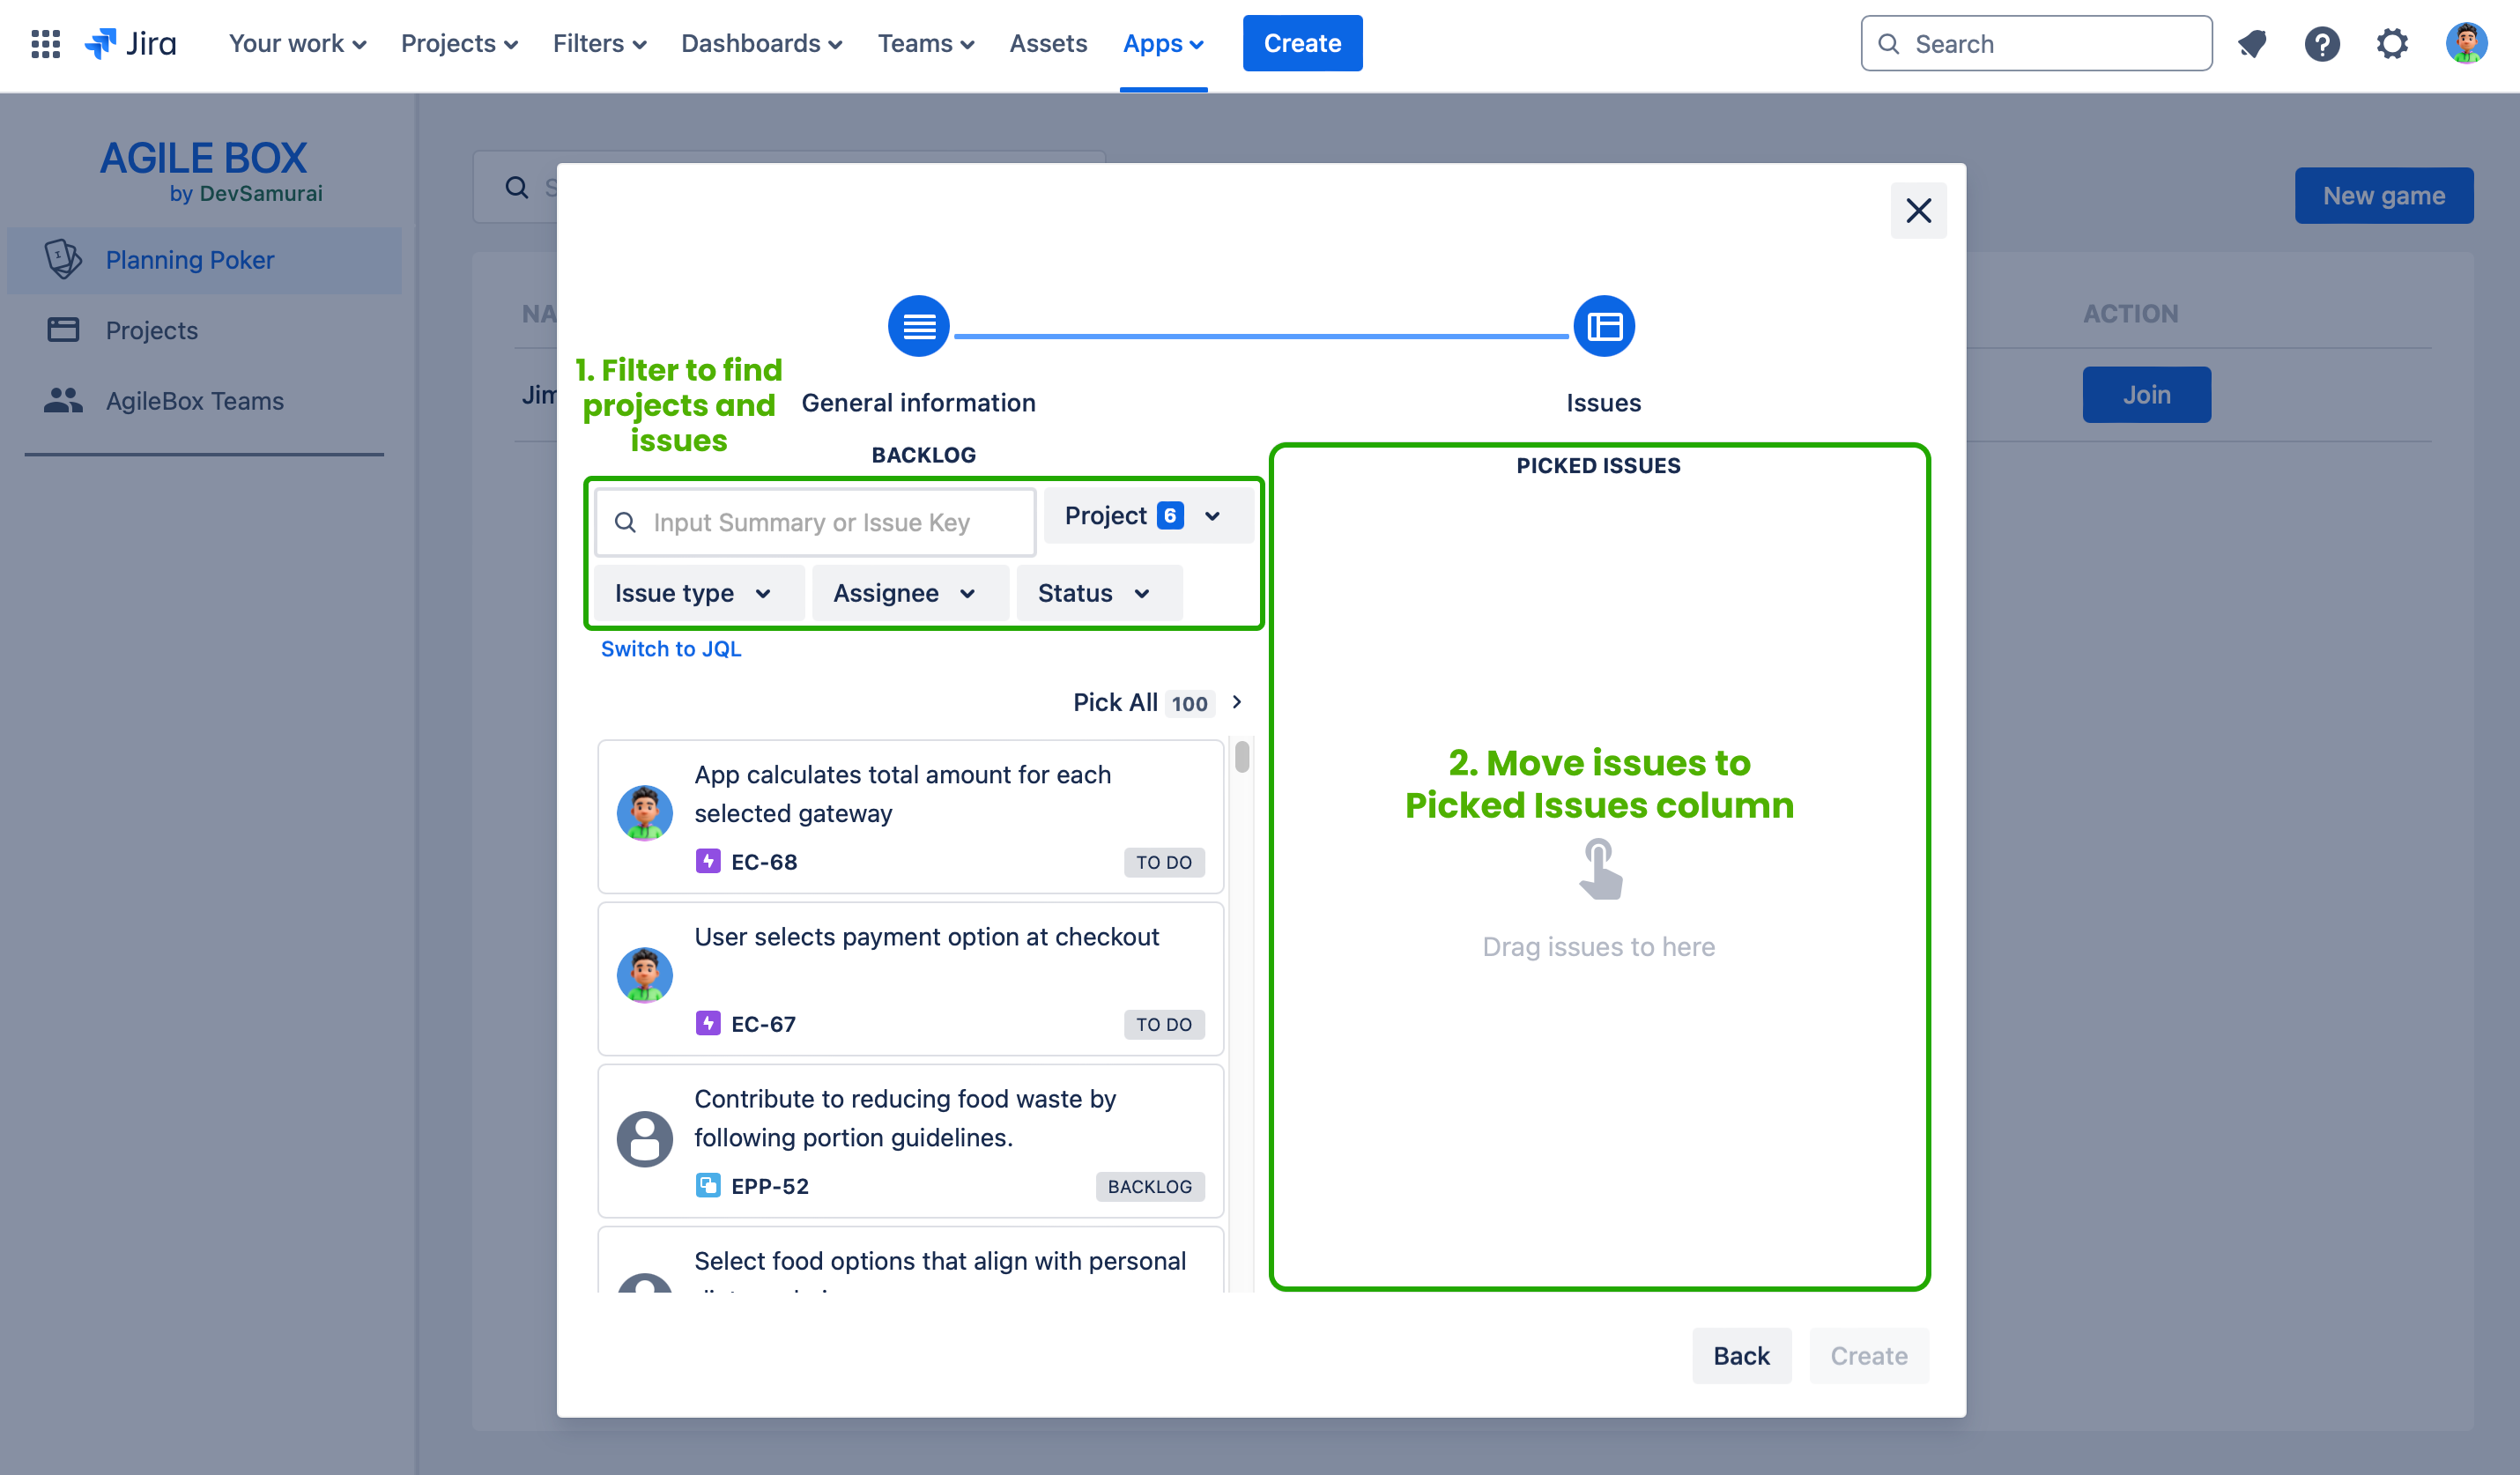
Task: Open the user profile avatar
Action: [x=2466, y=43]
